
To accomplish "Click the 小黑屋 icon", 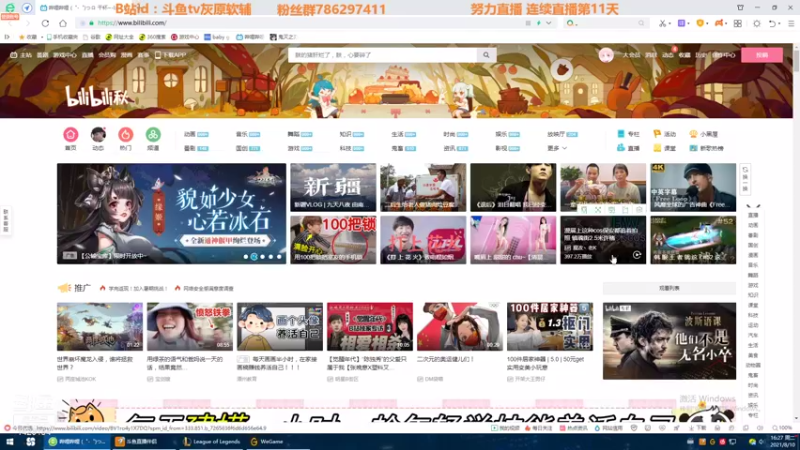I will pyautogui.click(x=693, y=134).
